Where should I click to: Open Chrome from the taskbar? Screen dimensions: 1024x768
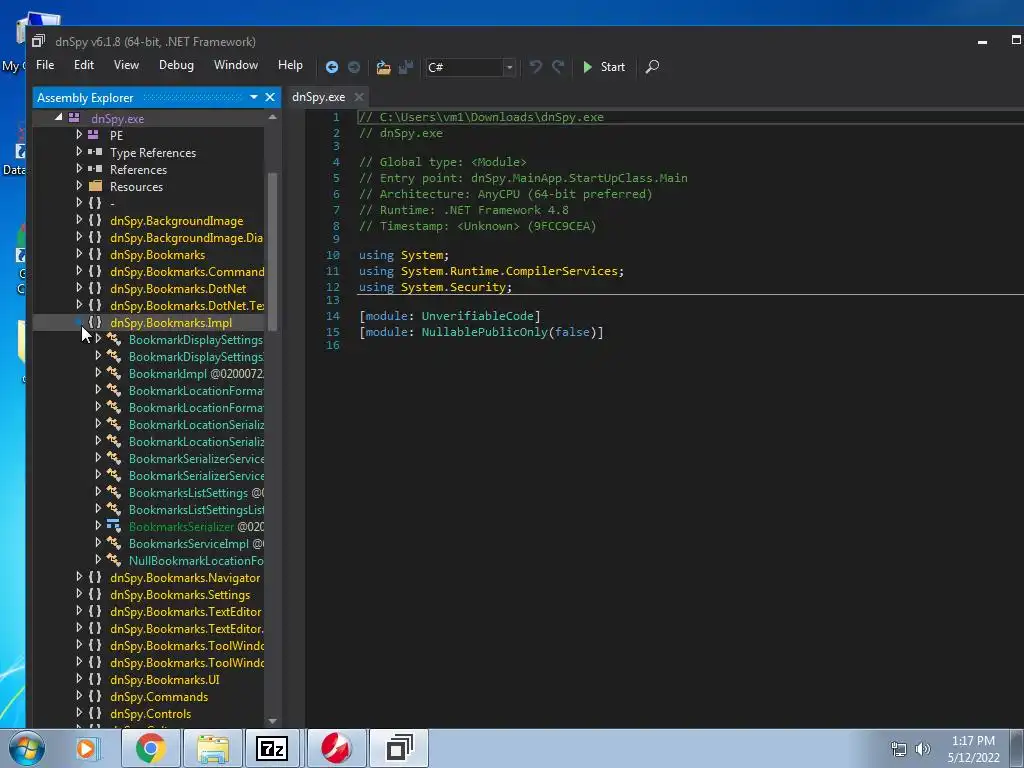coord(150,748)
